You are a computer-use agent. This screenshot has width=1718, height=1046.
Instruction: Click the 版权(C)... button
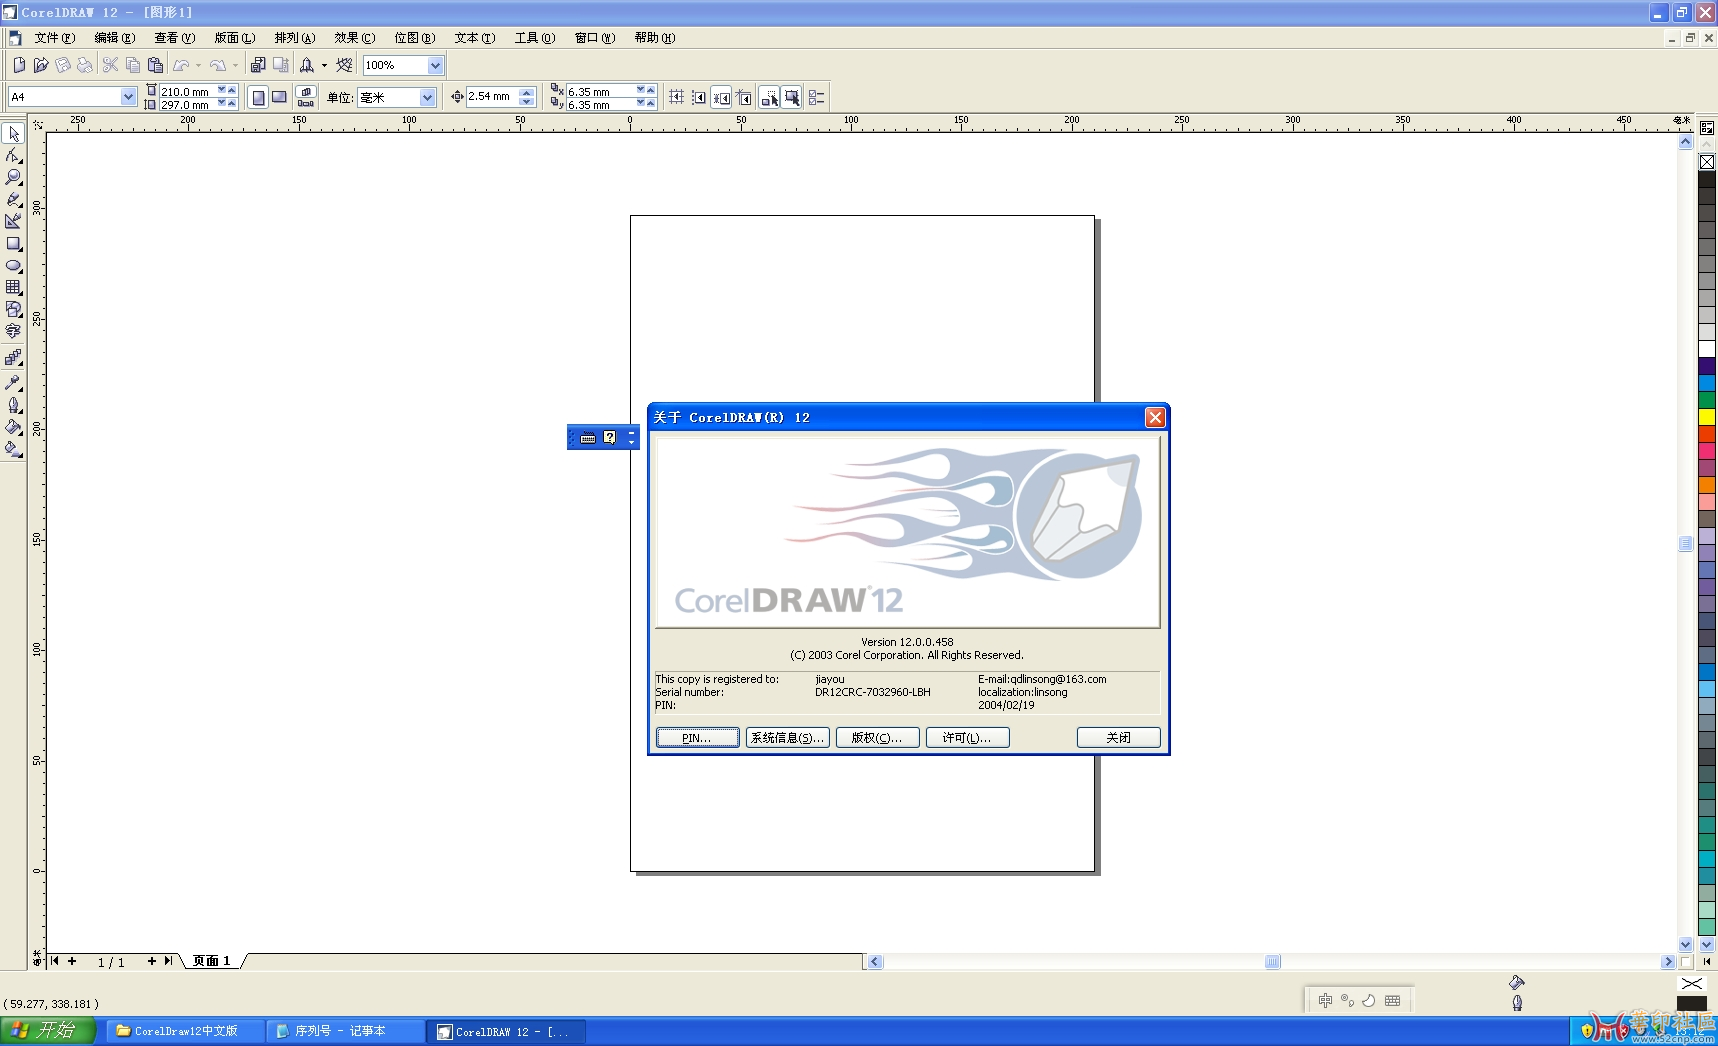click(x=877, y=738)
